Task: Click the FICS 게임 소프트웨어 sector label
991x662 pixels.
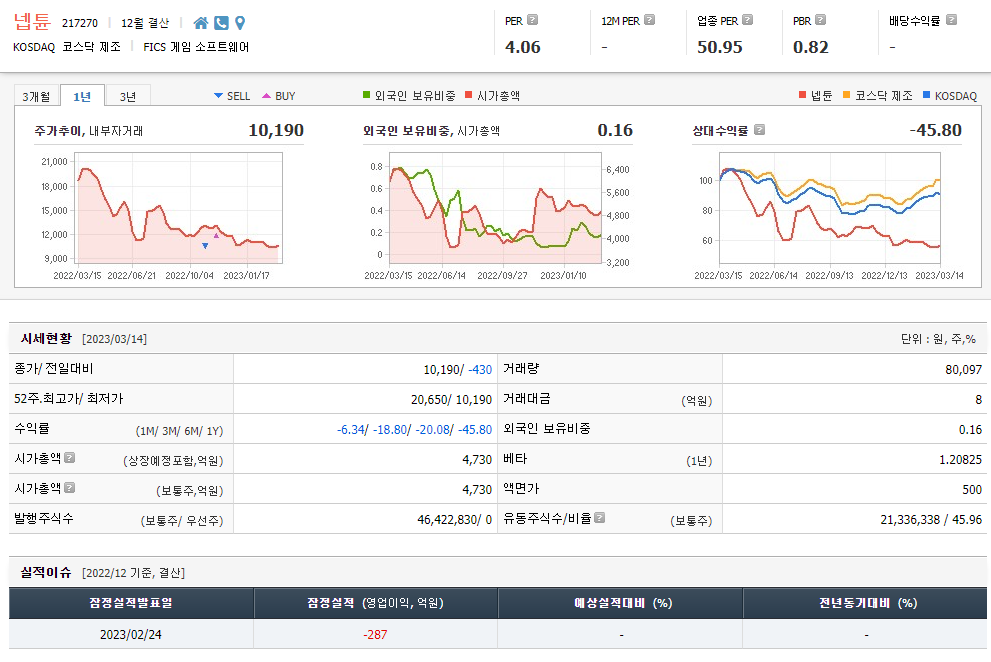Action: [196, 47]
